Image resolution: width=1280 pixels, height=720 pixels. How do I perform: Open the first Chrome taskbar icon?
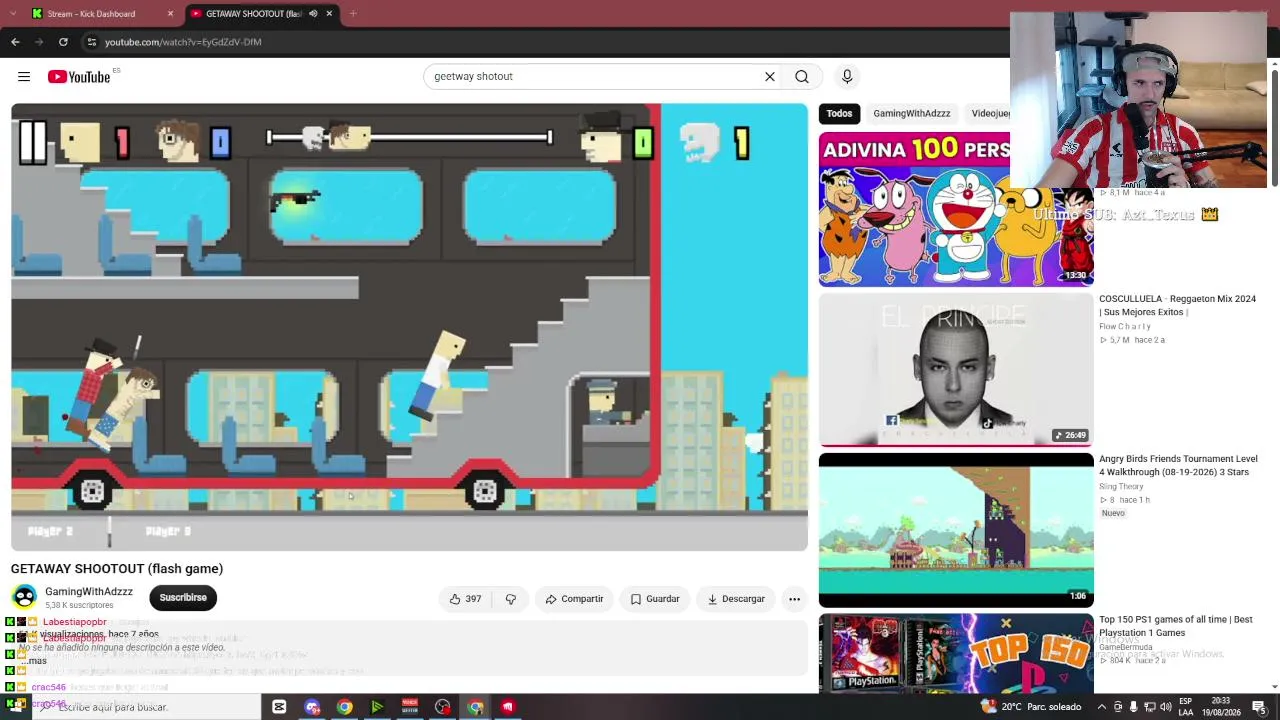[344, 707]
